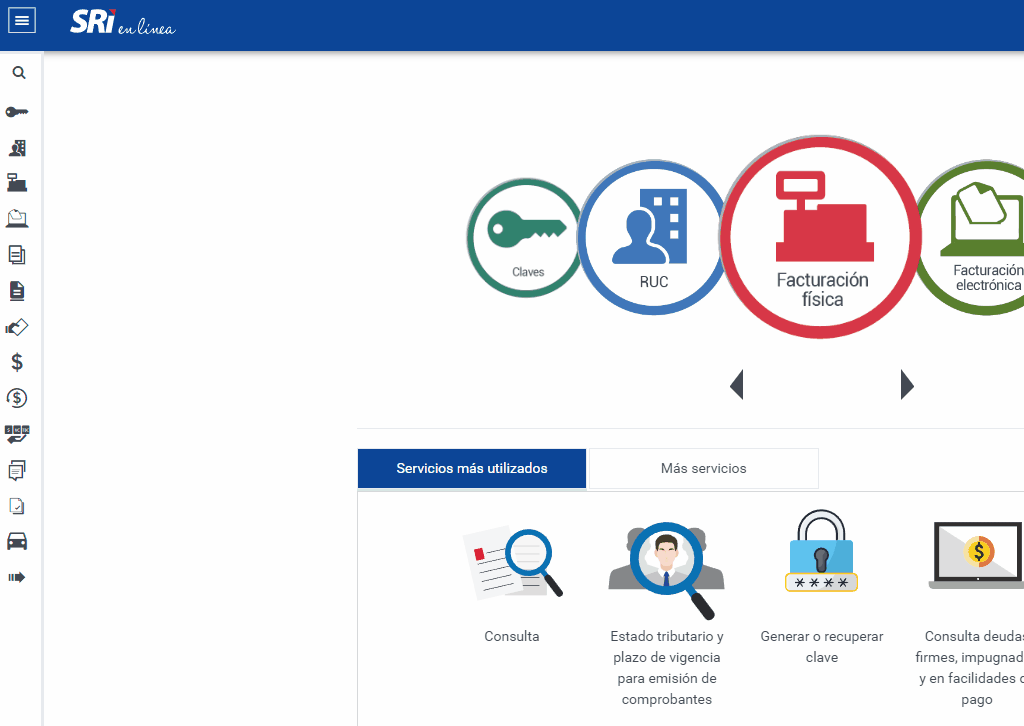Open the key icon in sidebar

17,111
